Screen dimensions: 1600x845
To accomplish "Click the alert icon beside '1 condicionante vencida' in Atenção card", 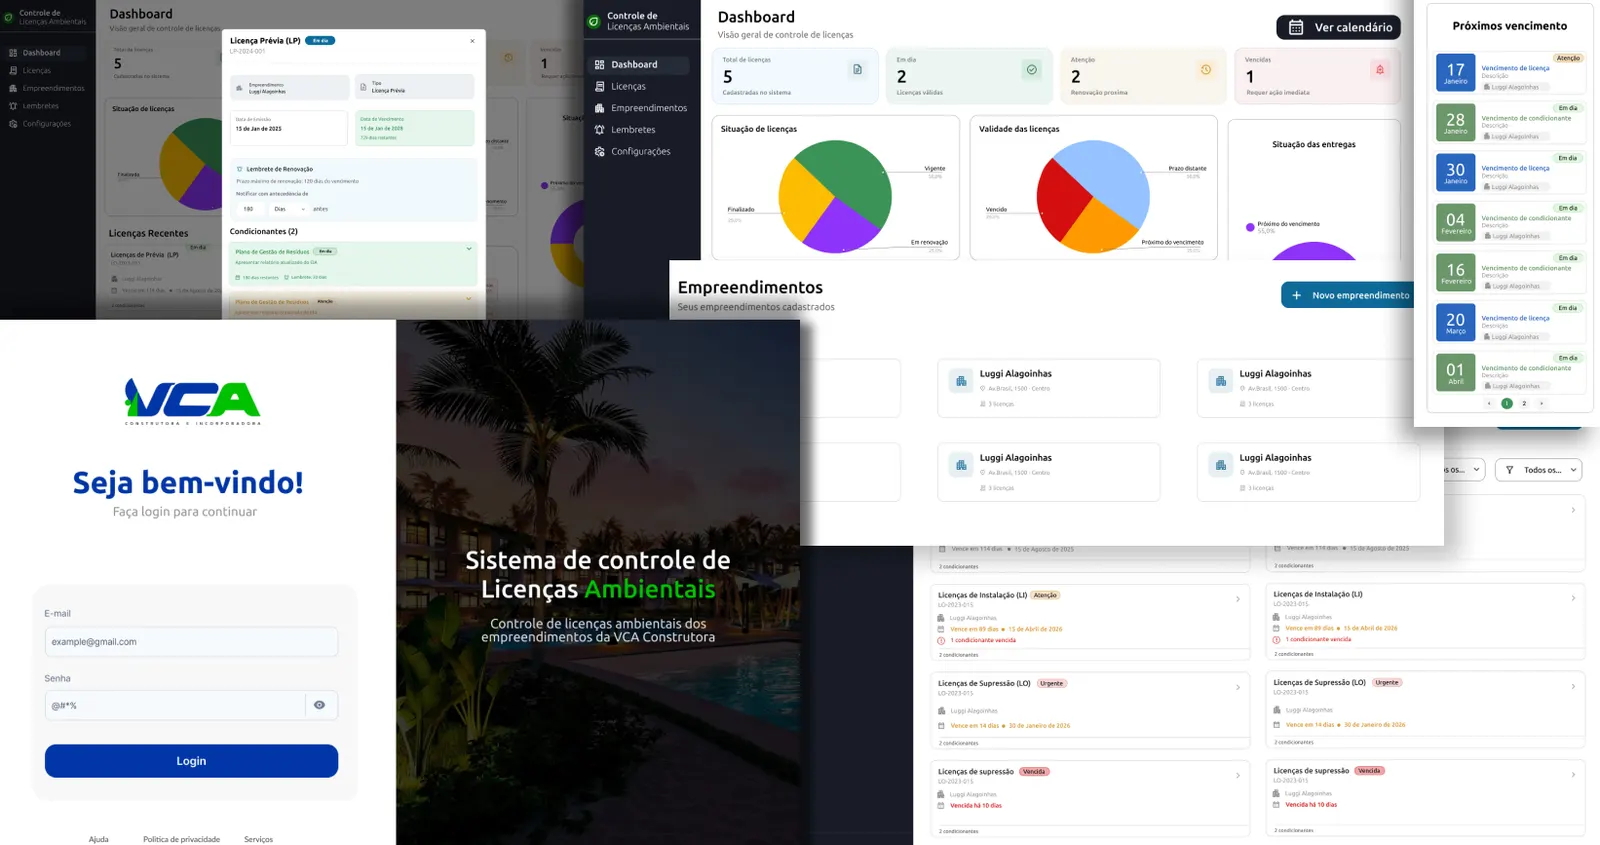I will (x=941, y=640).
